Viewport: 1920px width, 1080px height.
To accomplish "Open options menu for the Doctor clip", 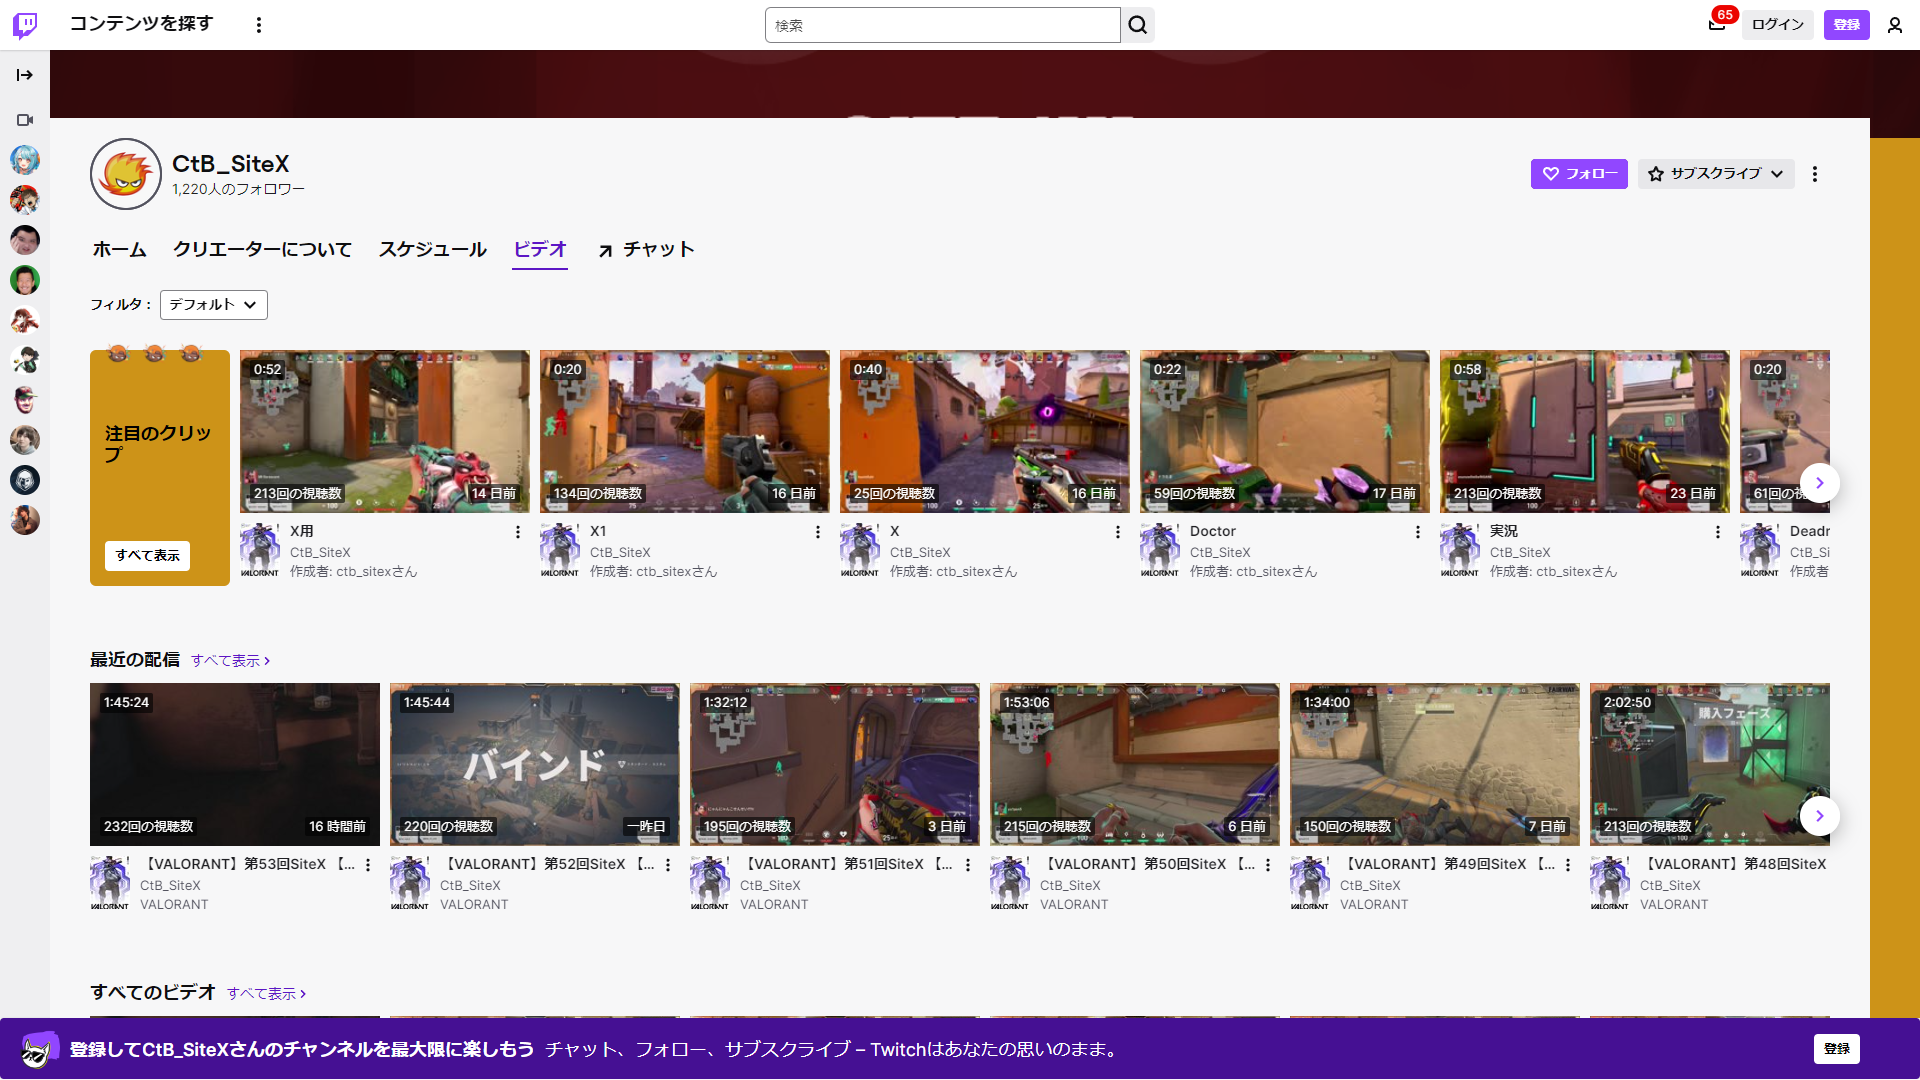I will pyautogui.click(x=1418, y=532).
